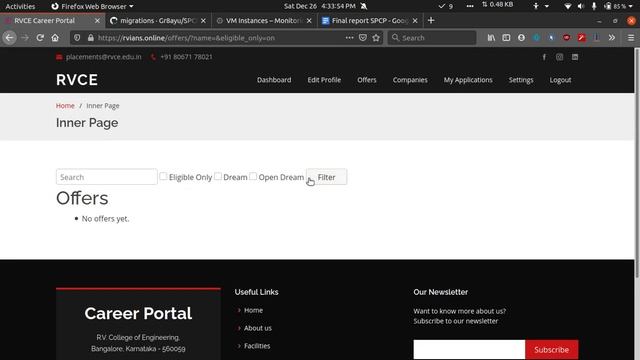Expand more tools overflow chevron
Viewport: 640px width, 360px height.
pos(611,38)
